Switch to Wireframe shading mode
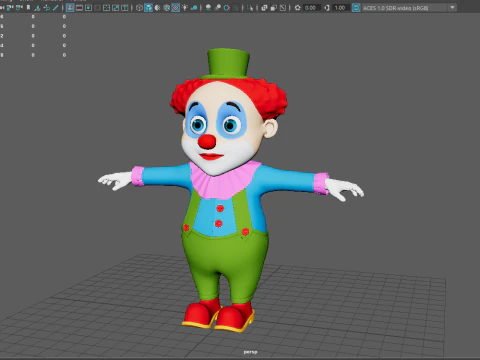 pos(139,8)
